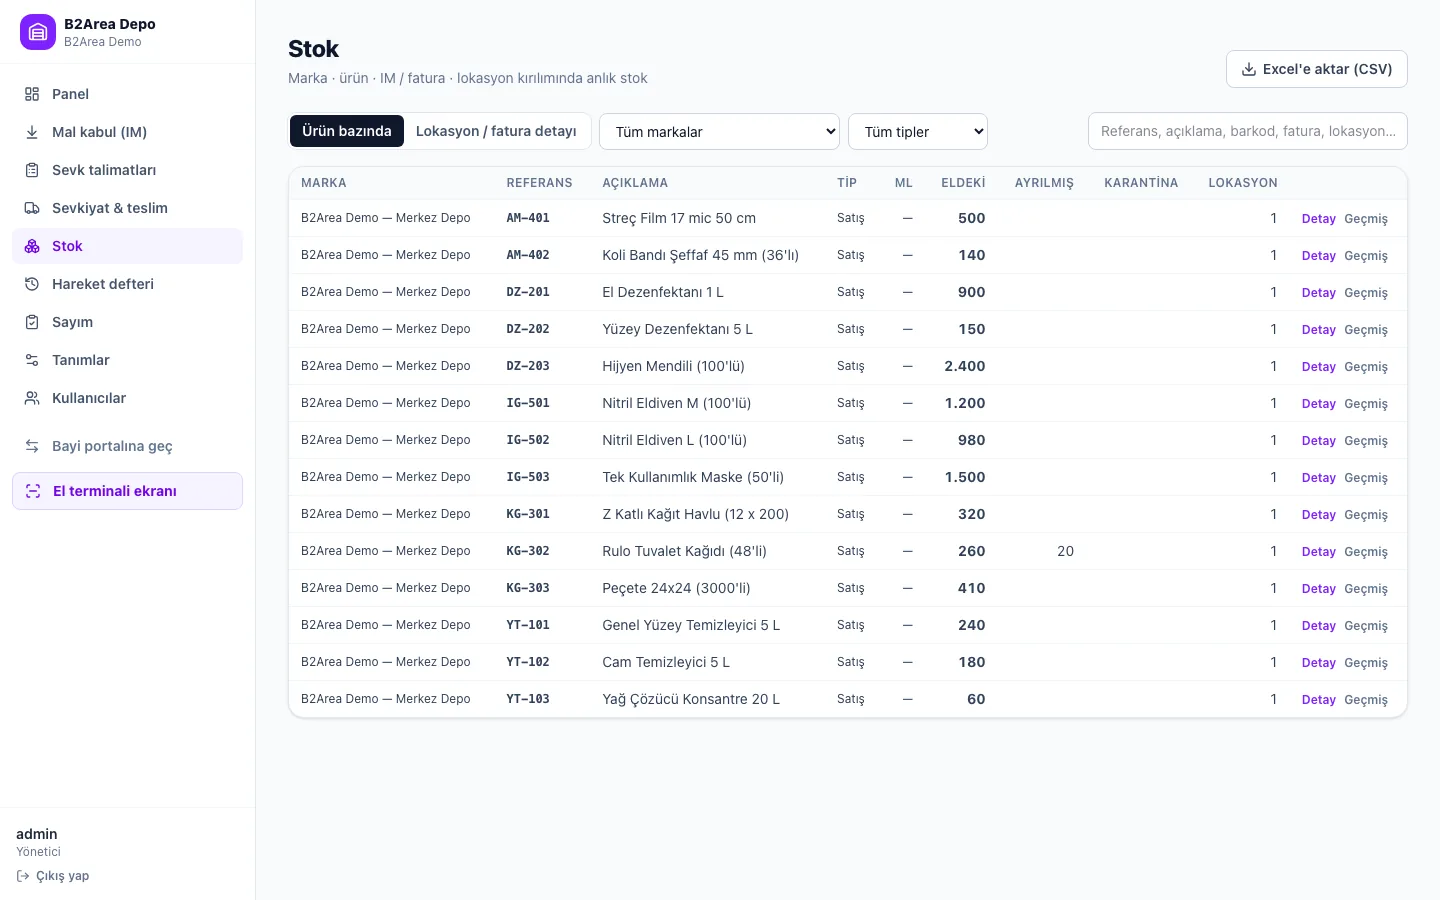
Task: Click admin user name in sidebar
Action: pyautogui.click(x=37, y=834)
